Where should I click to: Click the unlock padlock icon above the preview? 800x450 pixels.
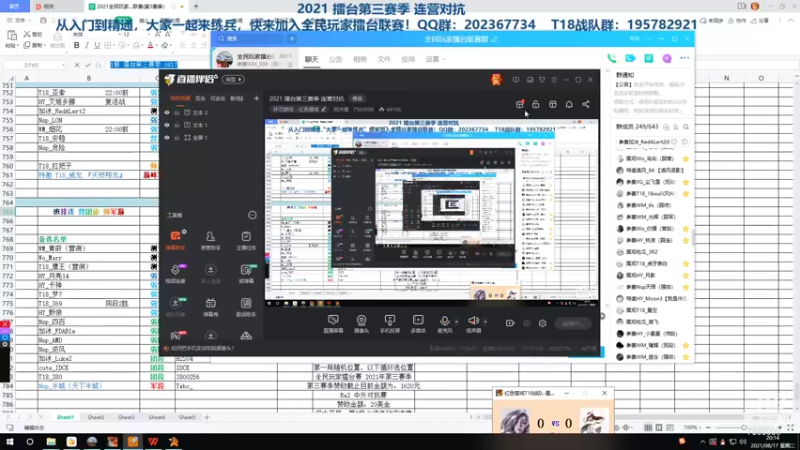[536, 104]
